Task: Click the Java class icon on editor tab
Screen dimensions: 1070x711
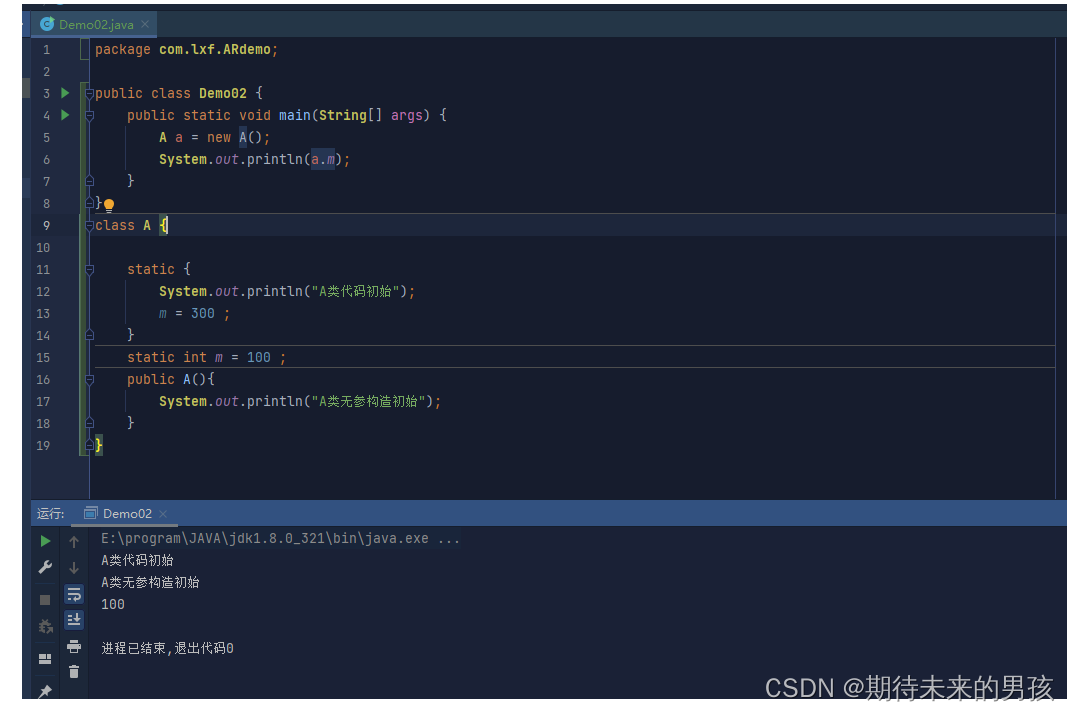Action: coord(47,25)
